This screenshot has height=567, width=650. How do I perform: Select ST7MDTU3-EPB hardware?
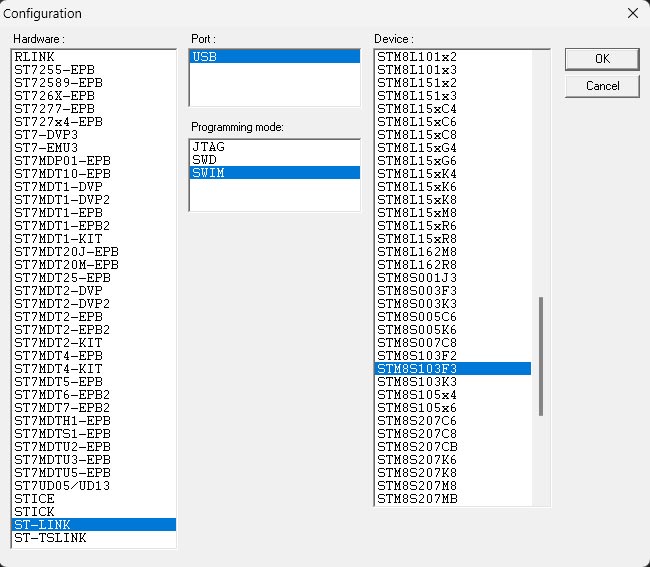pyautogui.click(x=94, y=460)
